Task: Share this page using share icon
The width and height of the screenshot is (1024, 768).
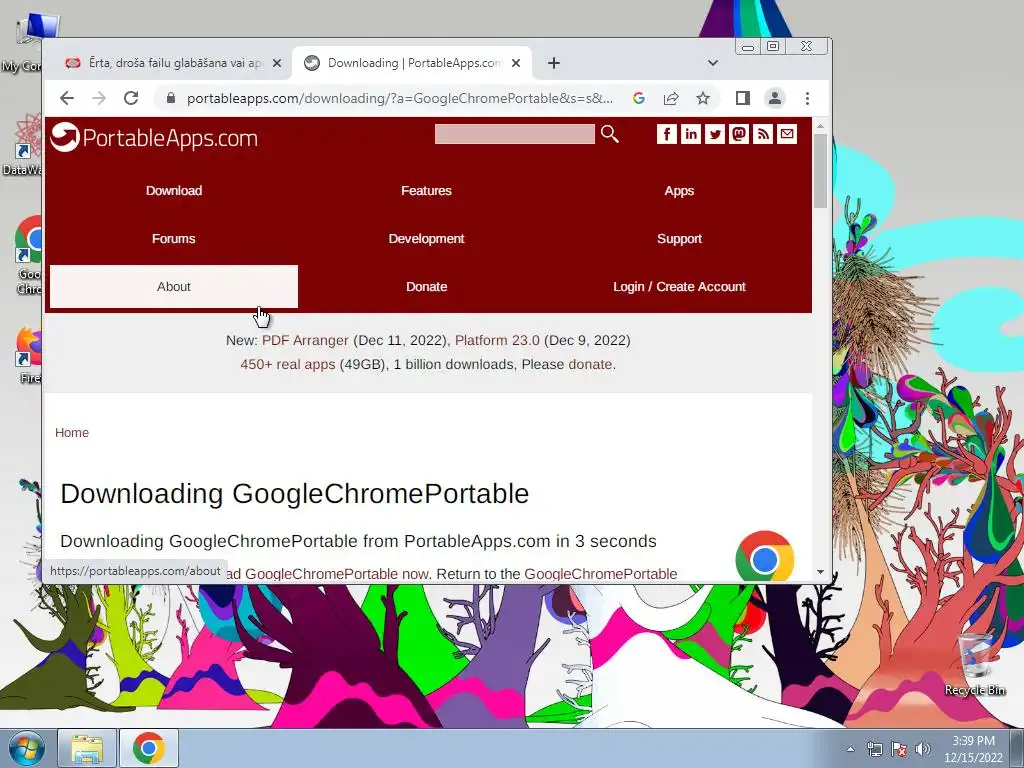Action: [671, 98]
